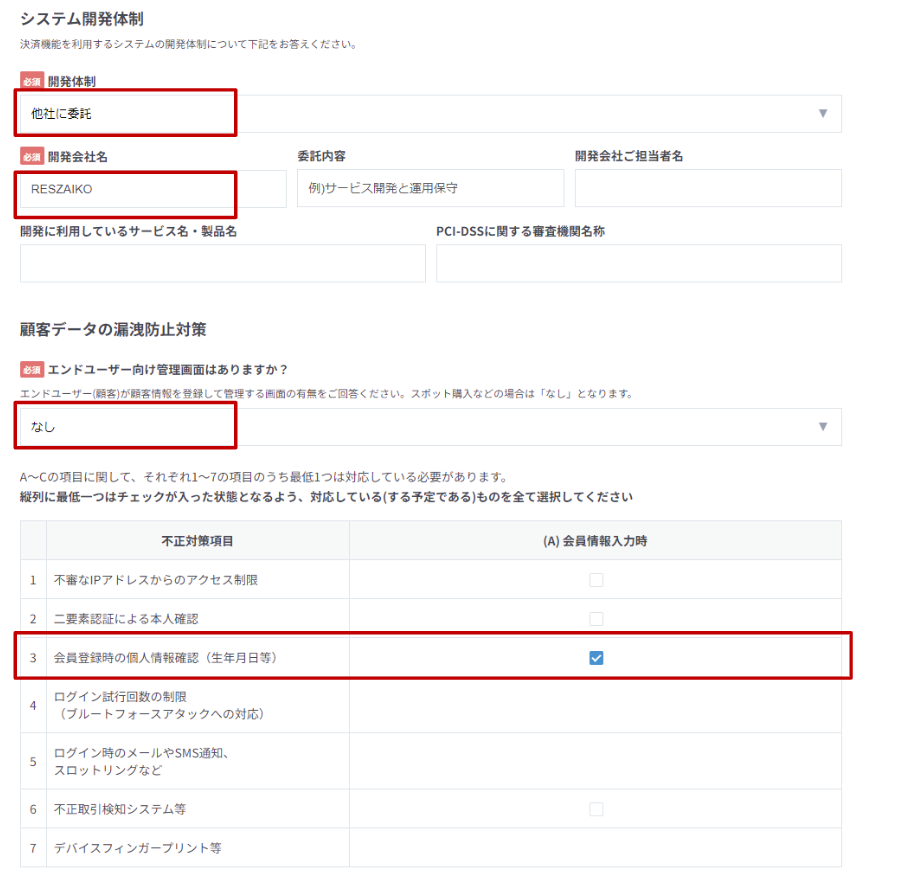The image size is (916, 885).
Task: Select the 開発会社ご担当者名 text box
Action: [x=707, y=188]
